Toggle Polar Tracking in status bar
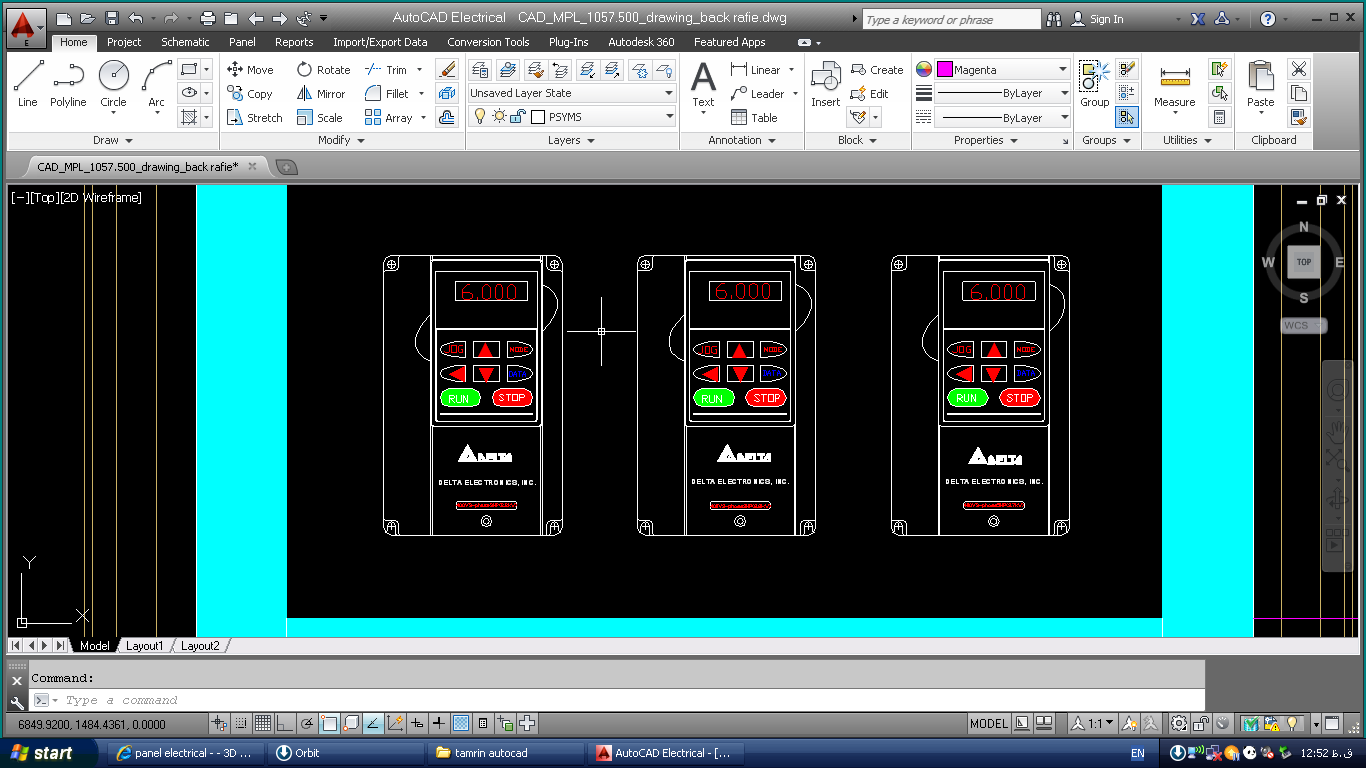This screenshot has height=768, width=1366. 307,723
